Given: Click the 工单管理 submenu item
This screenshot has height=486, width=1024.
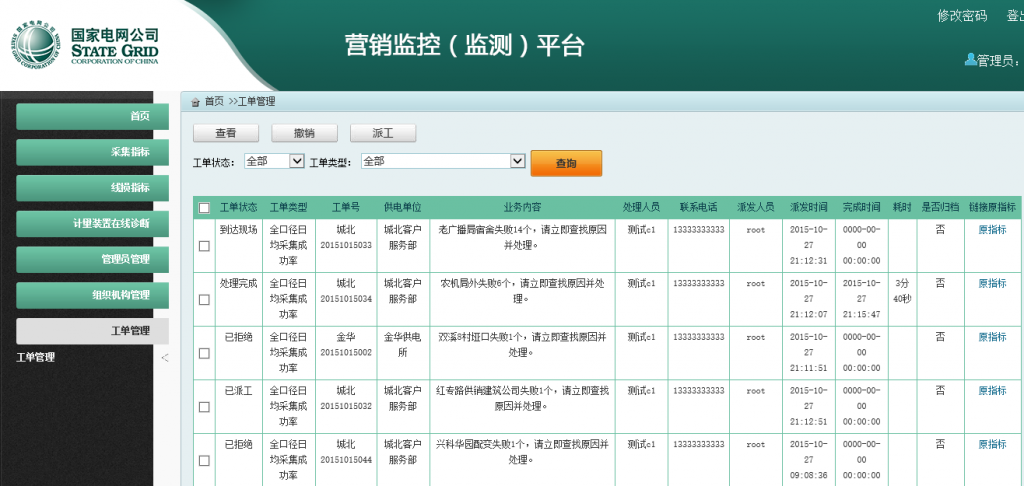Looking at the screenshot, I should pyautogui.click(x=35, y=357).
